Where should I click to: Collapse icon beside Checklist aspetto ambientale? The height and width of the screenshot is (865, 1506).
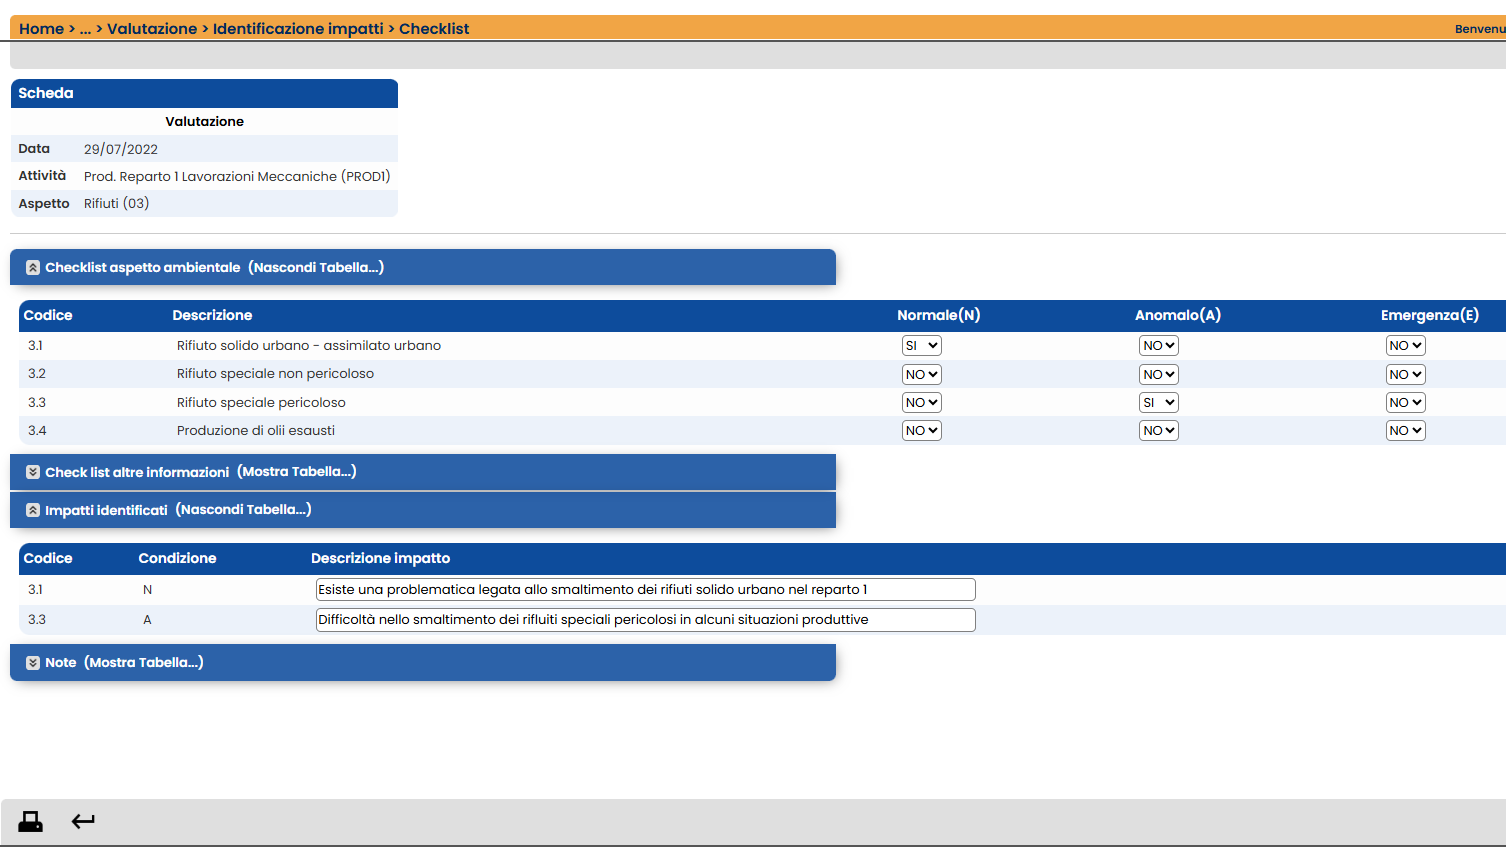click(x=33, y=268)
